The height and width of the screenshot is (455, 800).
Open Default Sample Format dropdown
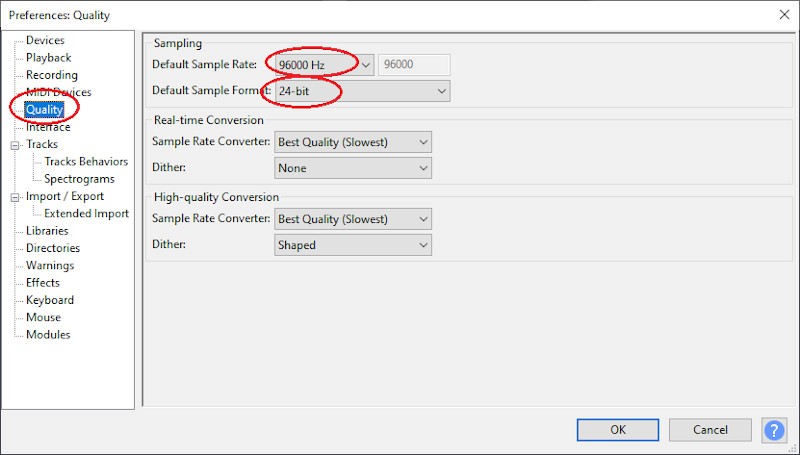(x=362, y=91)
